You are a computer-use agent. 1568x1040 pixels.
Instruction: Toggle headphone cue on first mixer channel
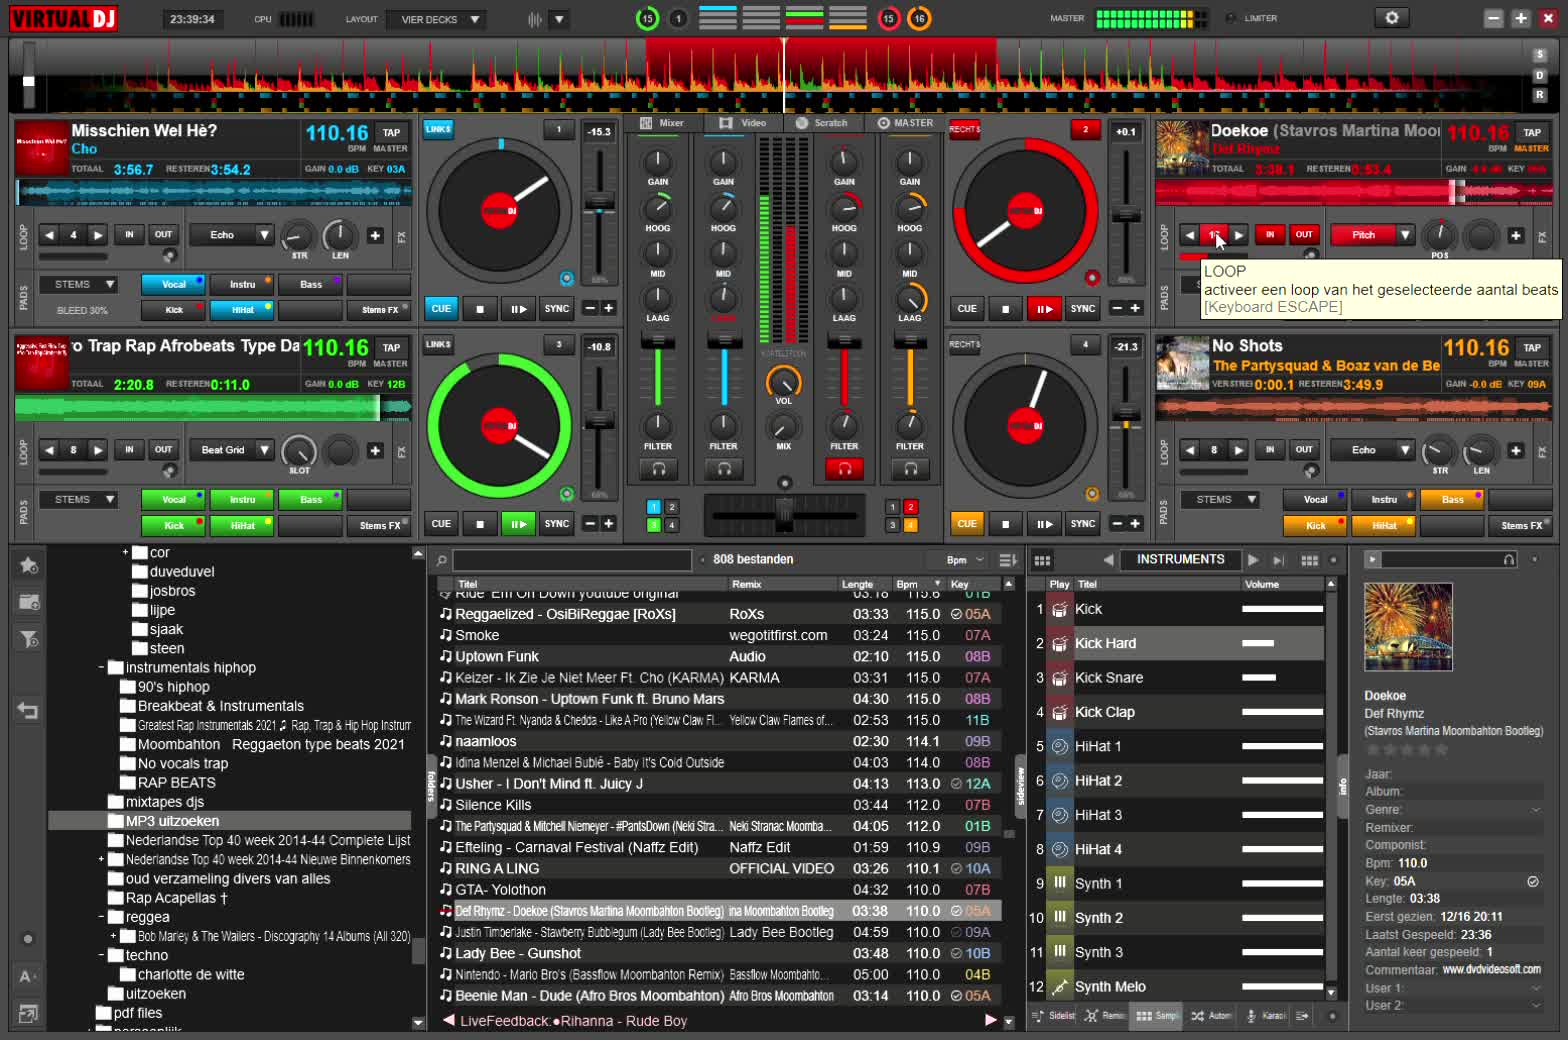pyautogui.click(x=658, y=468)
